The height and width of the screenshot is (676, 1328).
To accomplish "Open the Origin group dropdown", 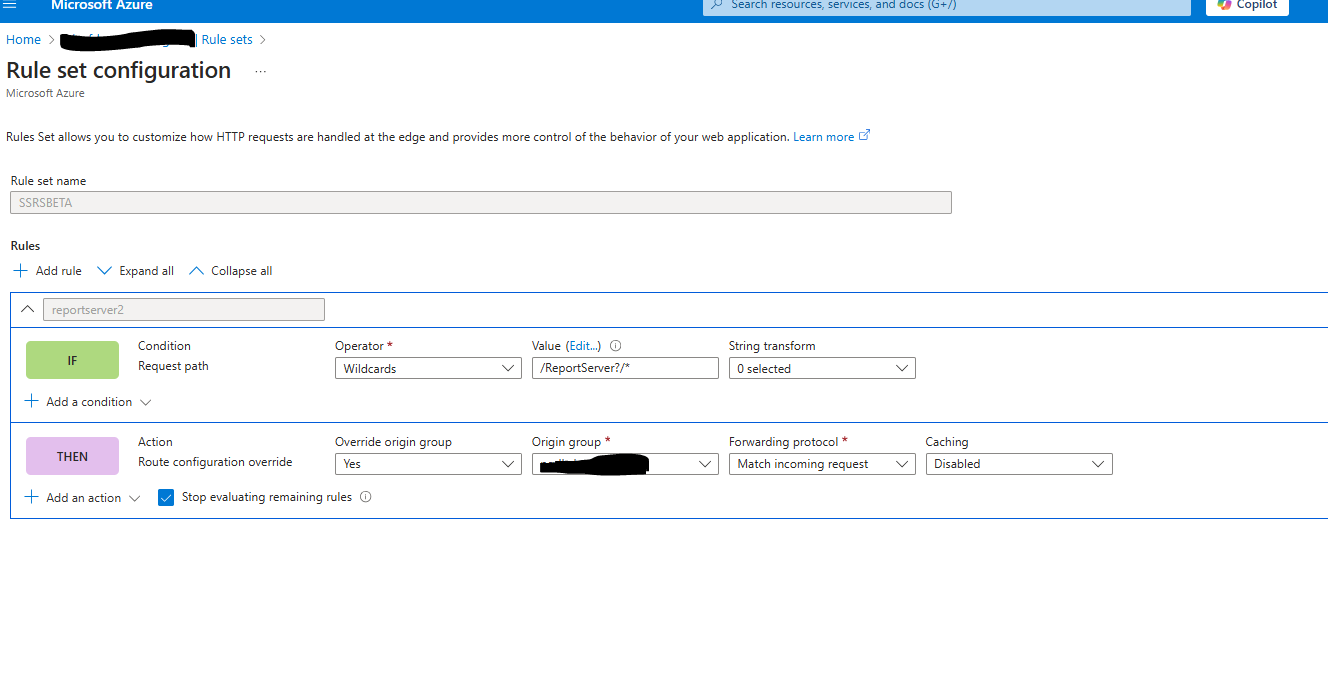I will point(625,464).
